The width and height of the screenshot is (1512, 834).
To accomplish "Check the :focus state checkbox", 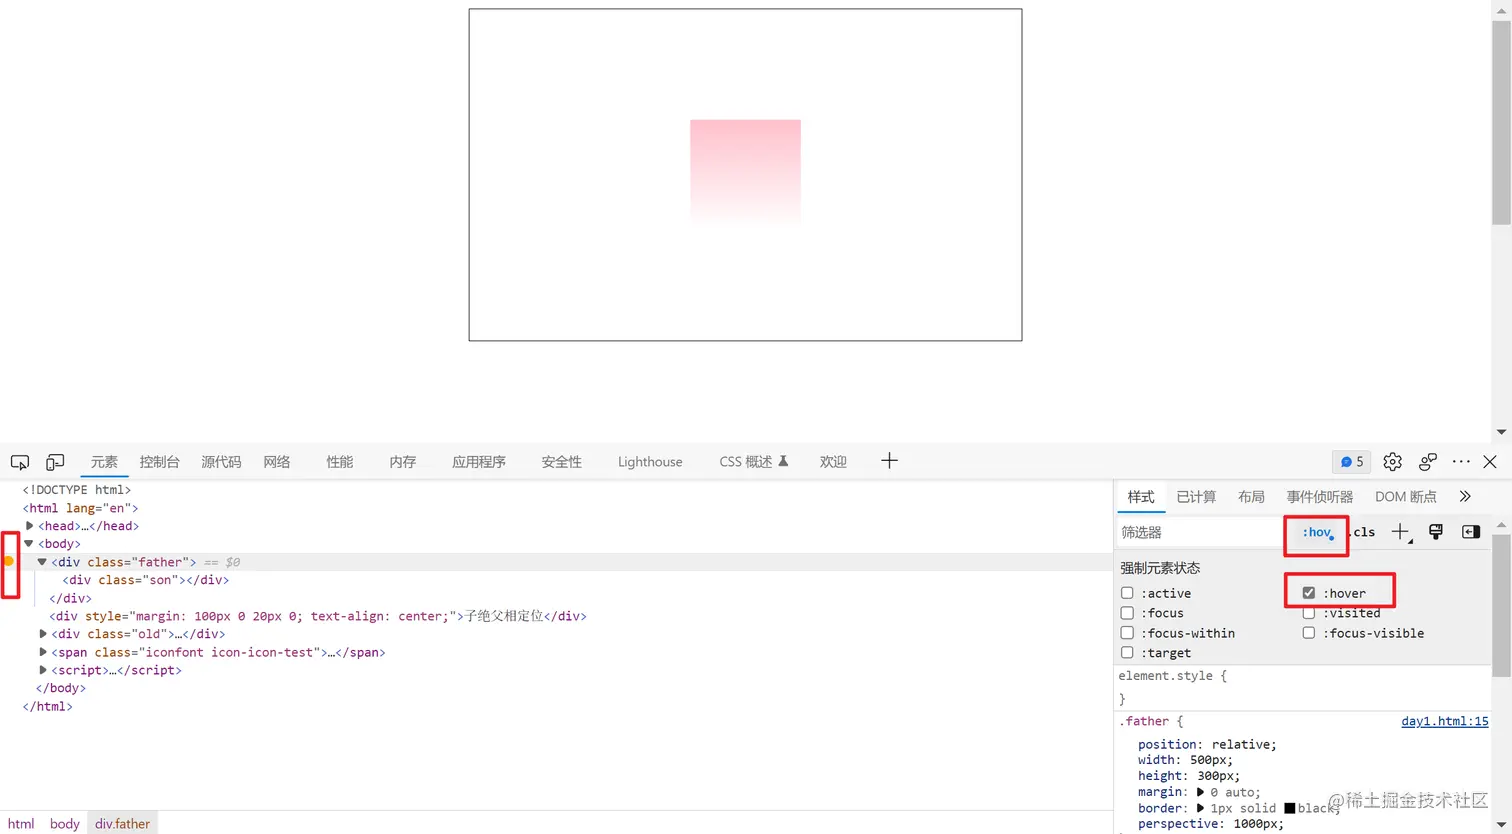I will 1127,613.
